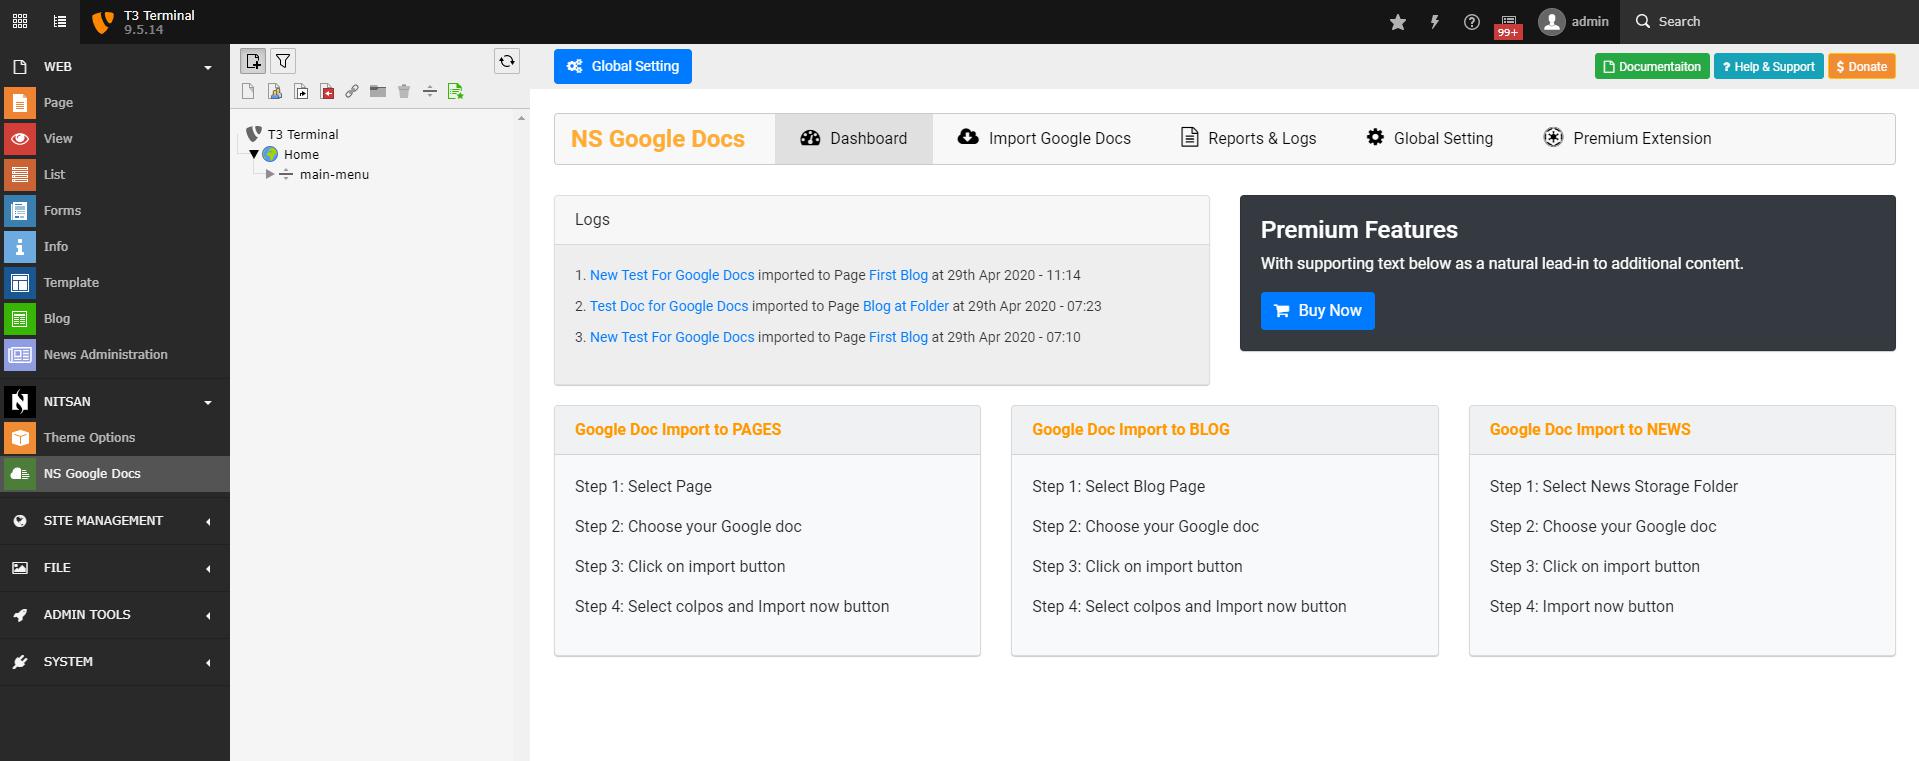Switch to Import Google Docs tab

pos(1044,138)
